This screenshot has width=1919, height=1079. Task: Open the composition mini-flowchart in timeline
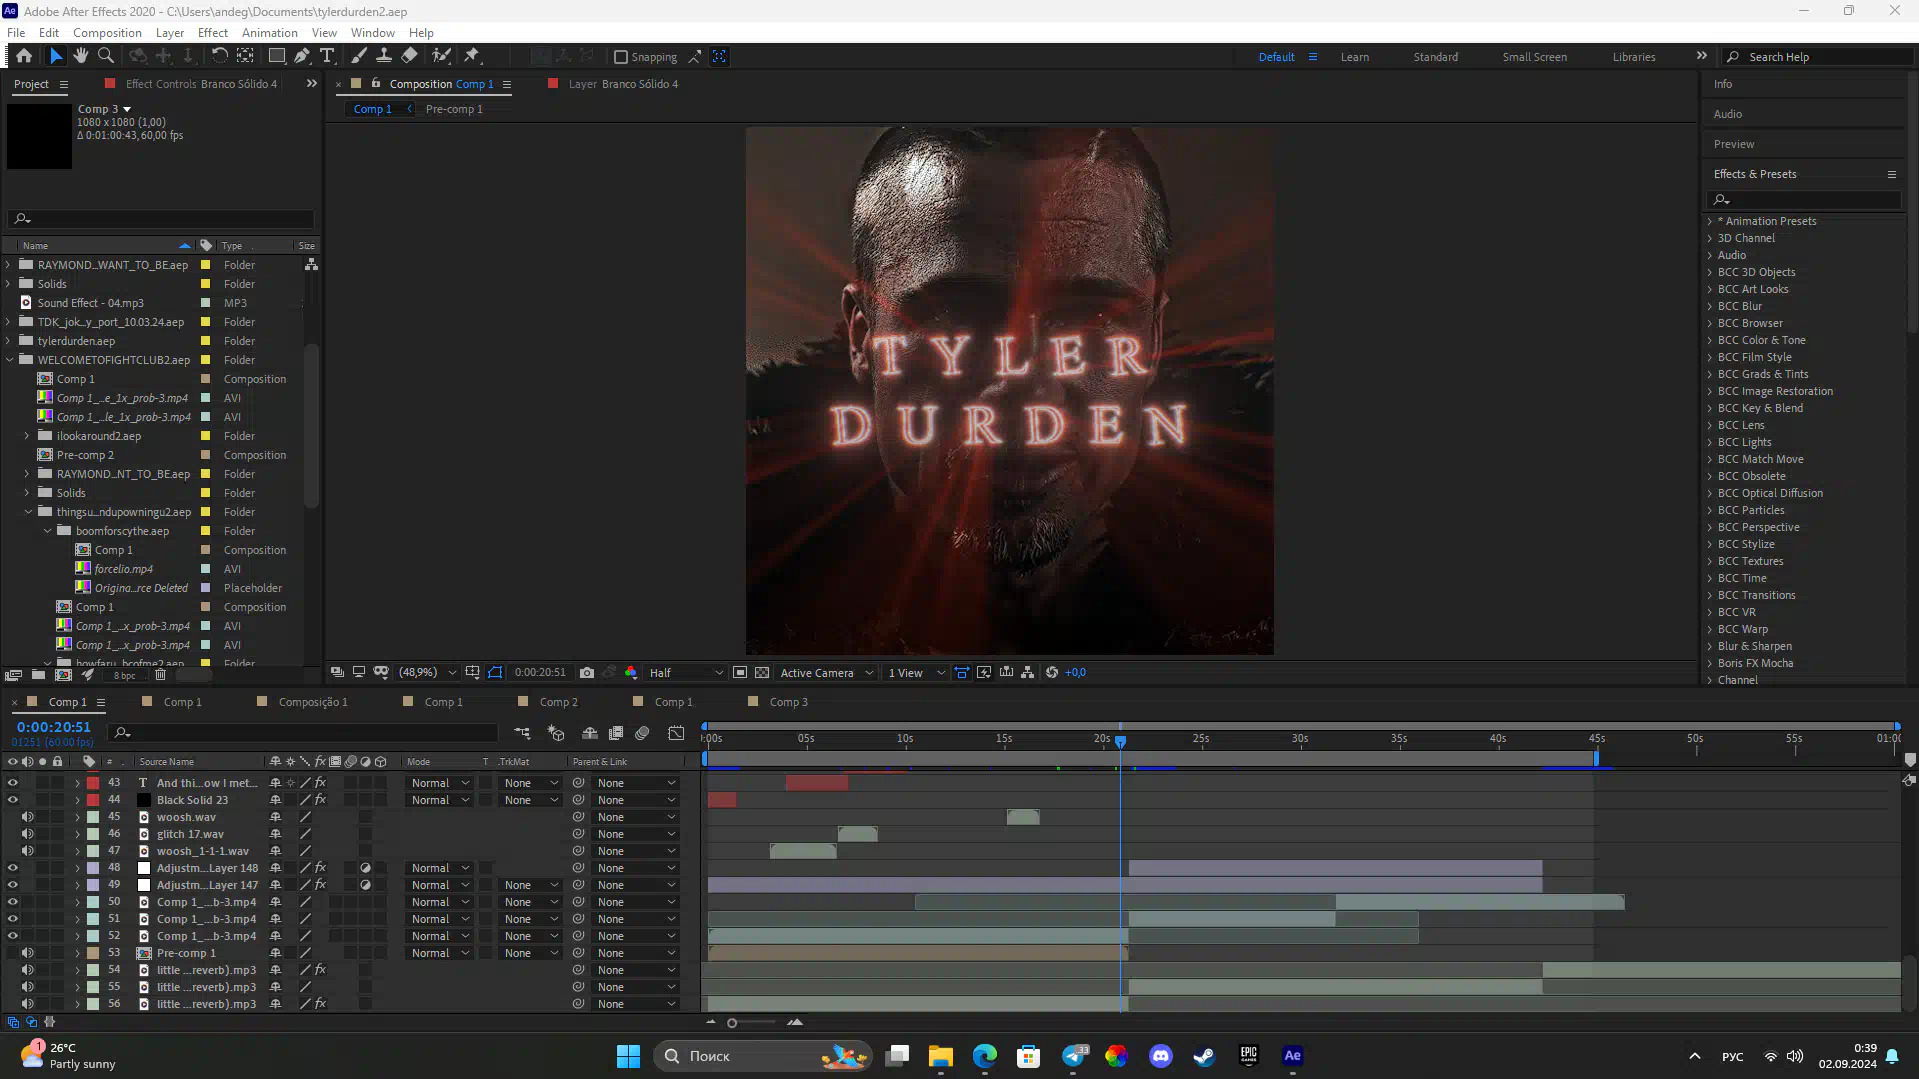point(522,733)
